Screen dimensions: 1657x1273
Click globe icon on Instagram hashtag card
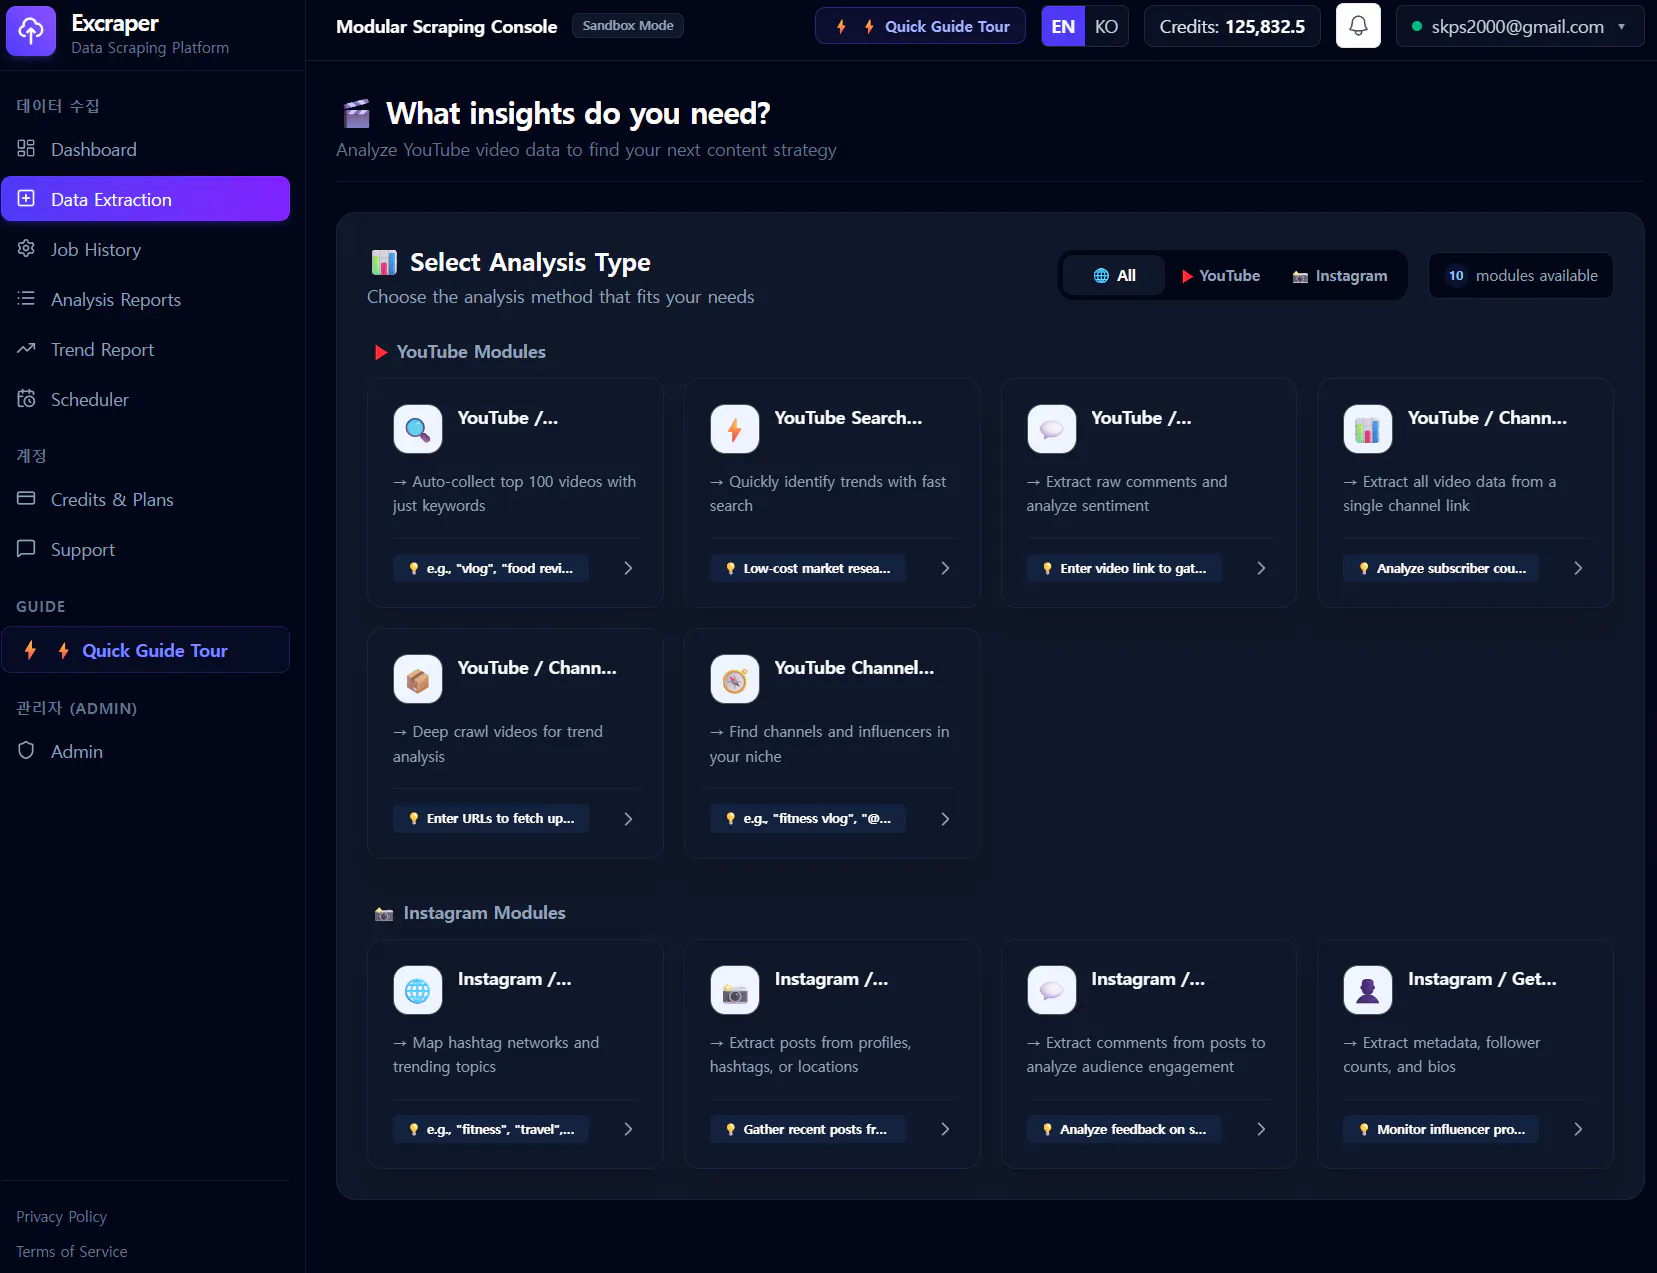coord(418,991)
